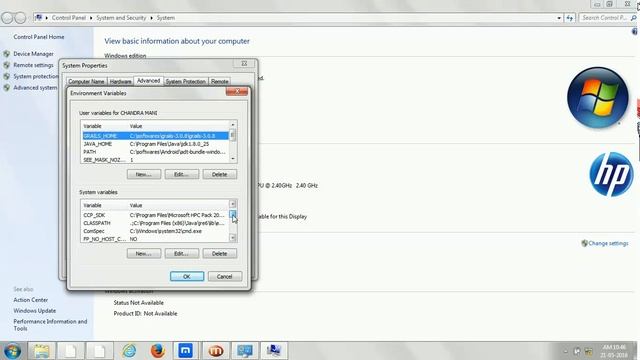Launch Firefox from the taskbar
640x360 pixels.
coord(158,351)
